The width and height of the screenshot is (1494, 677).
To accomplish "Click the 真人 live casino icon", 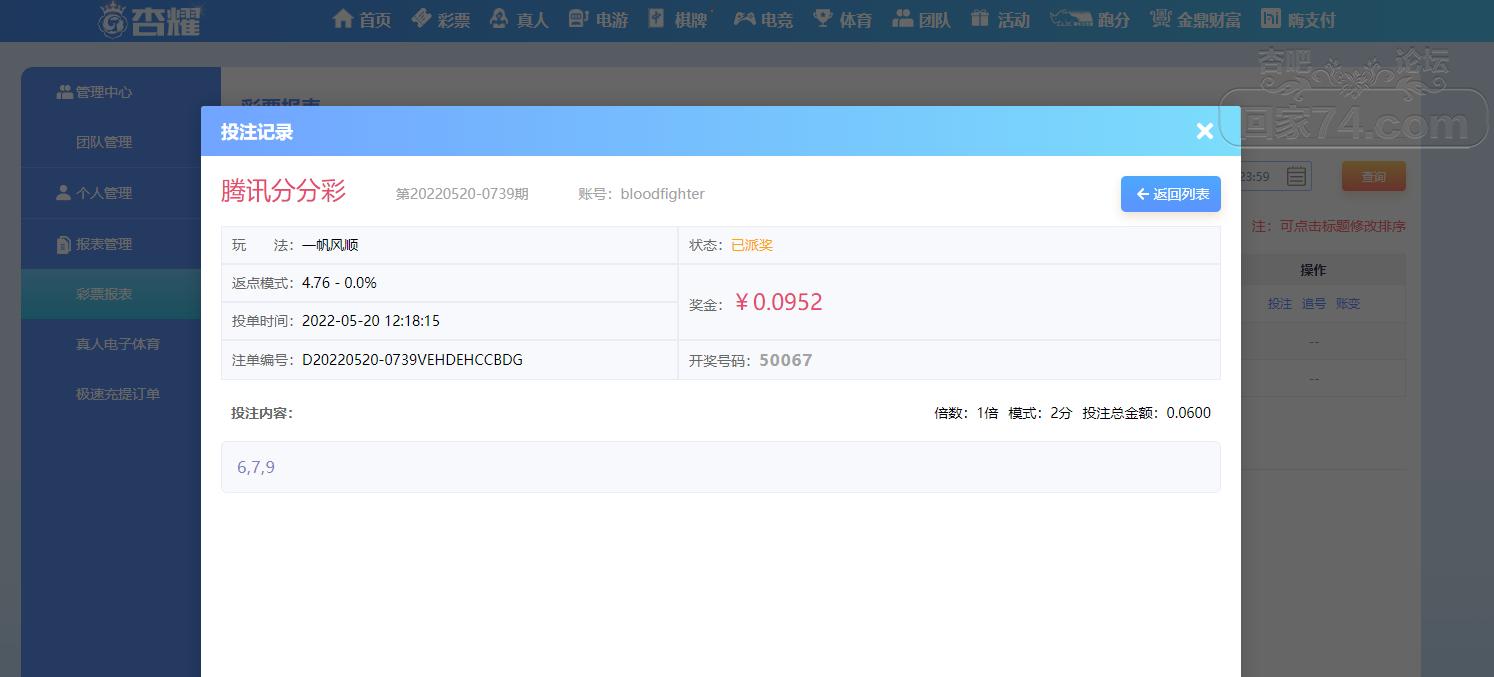I will click(x=499, y=18).
